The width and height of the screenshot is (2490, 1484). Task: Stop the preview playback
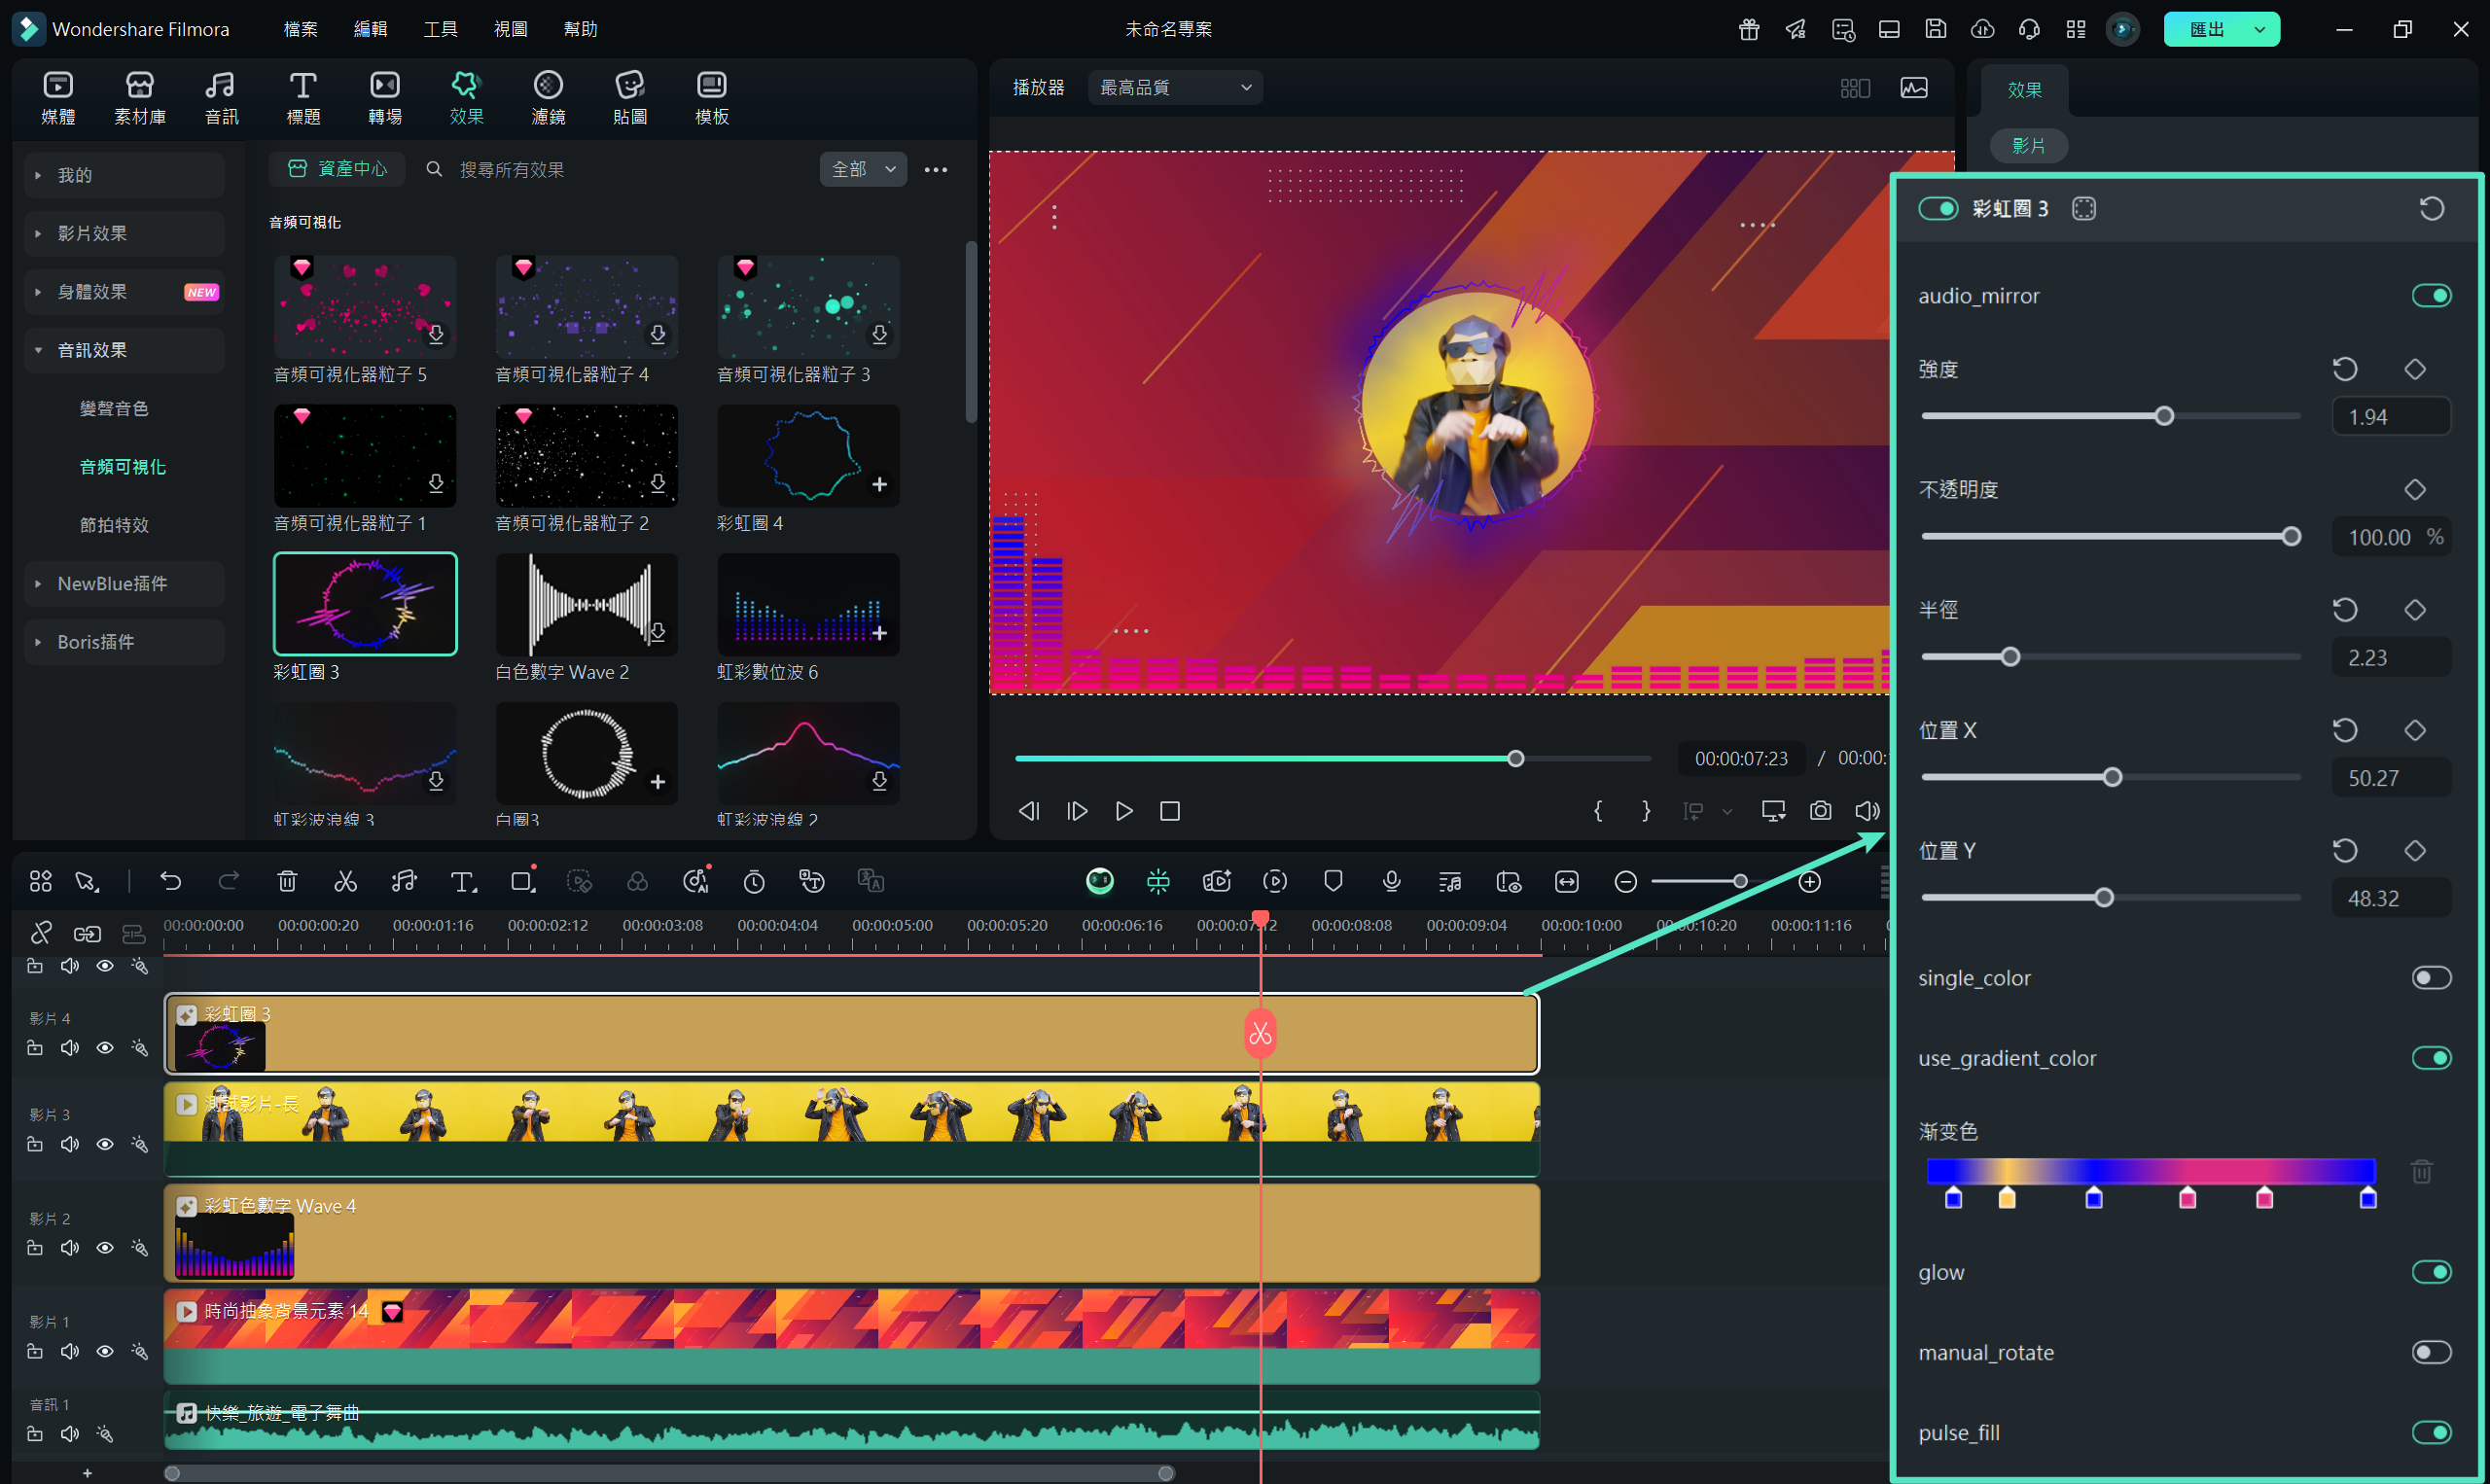(1170, 811)
